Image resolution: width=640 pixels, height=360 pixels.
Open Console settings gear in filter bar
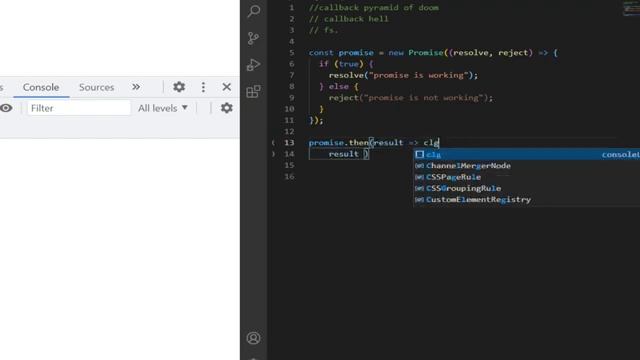[227, 108]
